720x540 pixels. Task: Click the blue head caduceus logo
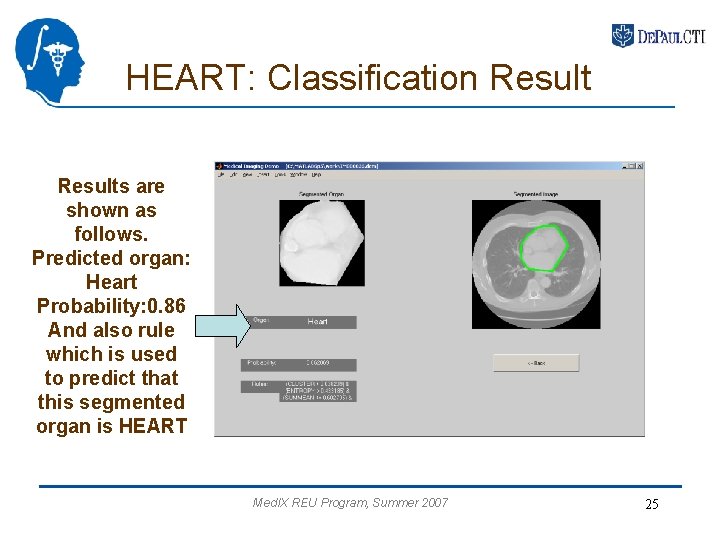pyautogui.click(x=50, y=61)
